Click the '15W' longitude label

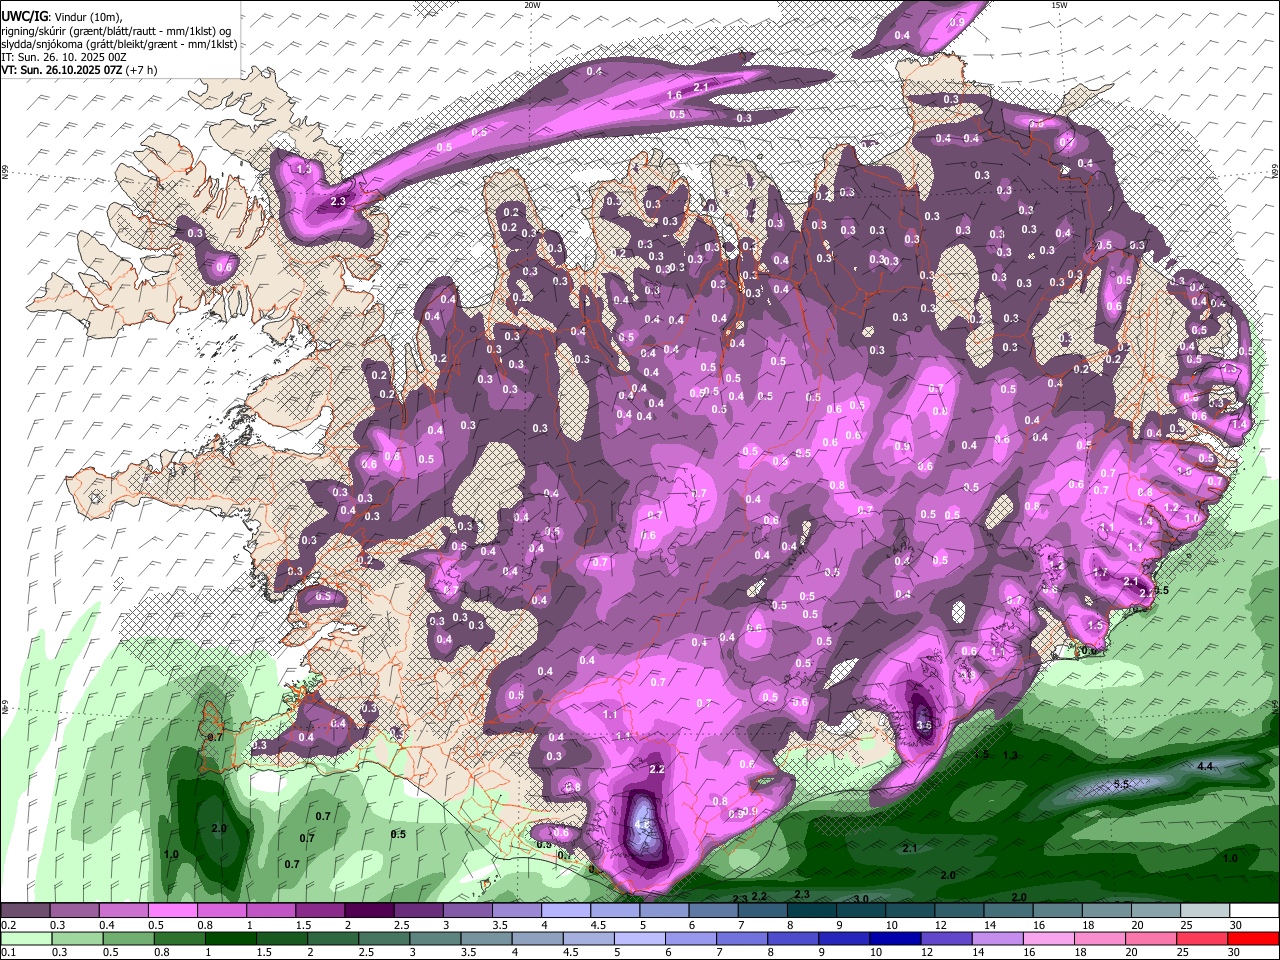click(x=1059, y=5)
